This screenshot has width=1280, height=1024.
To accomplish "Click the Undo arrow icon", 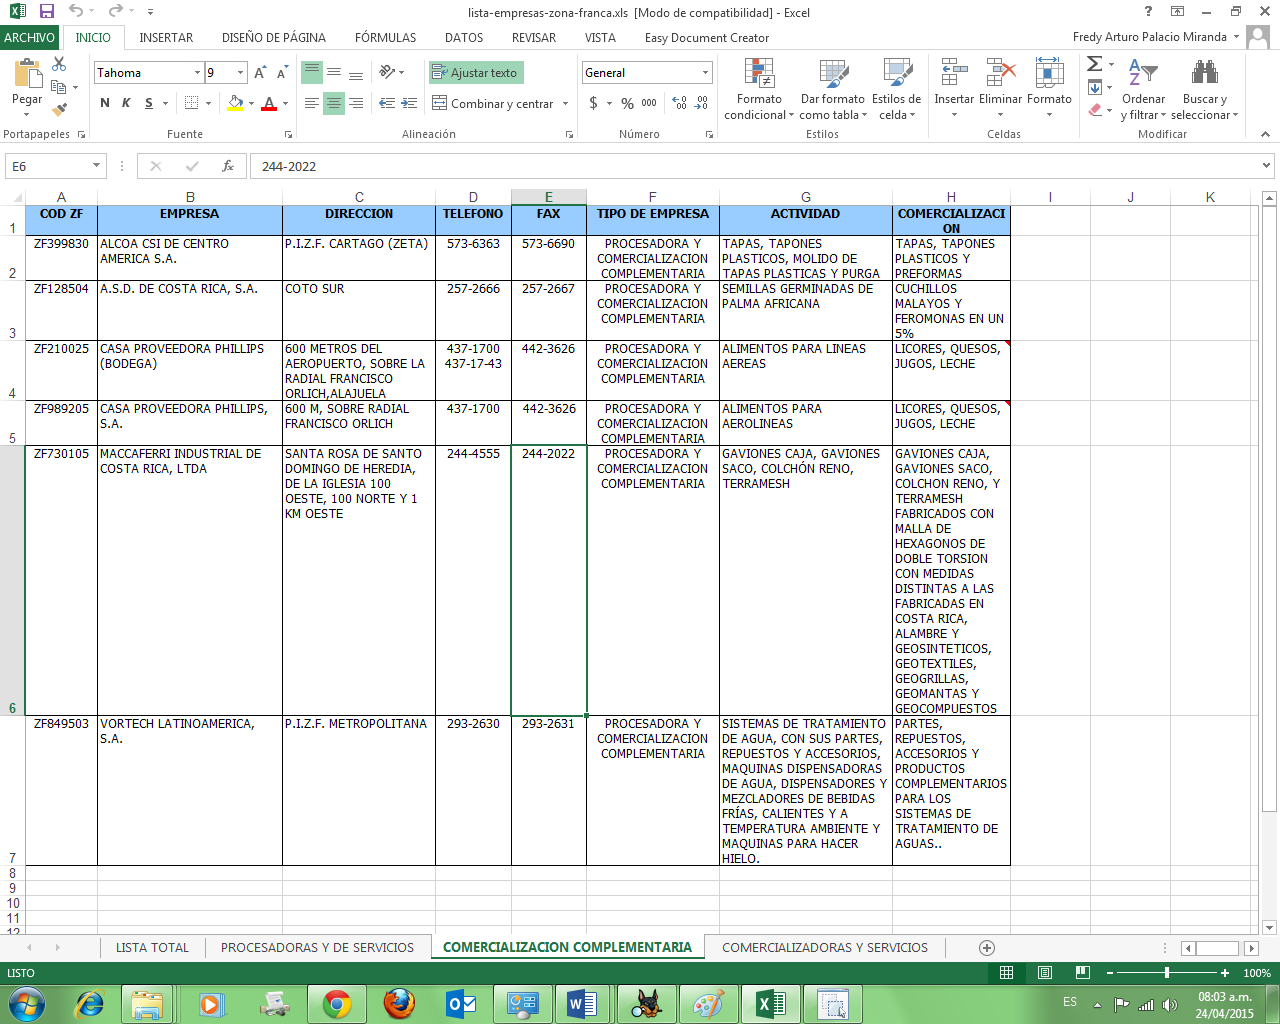I will (76, 12).
